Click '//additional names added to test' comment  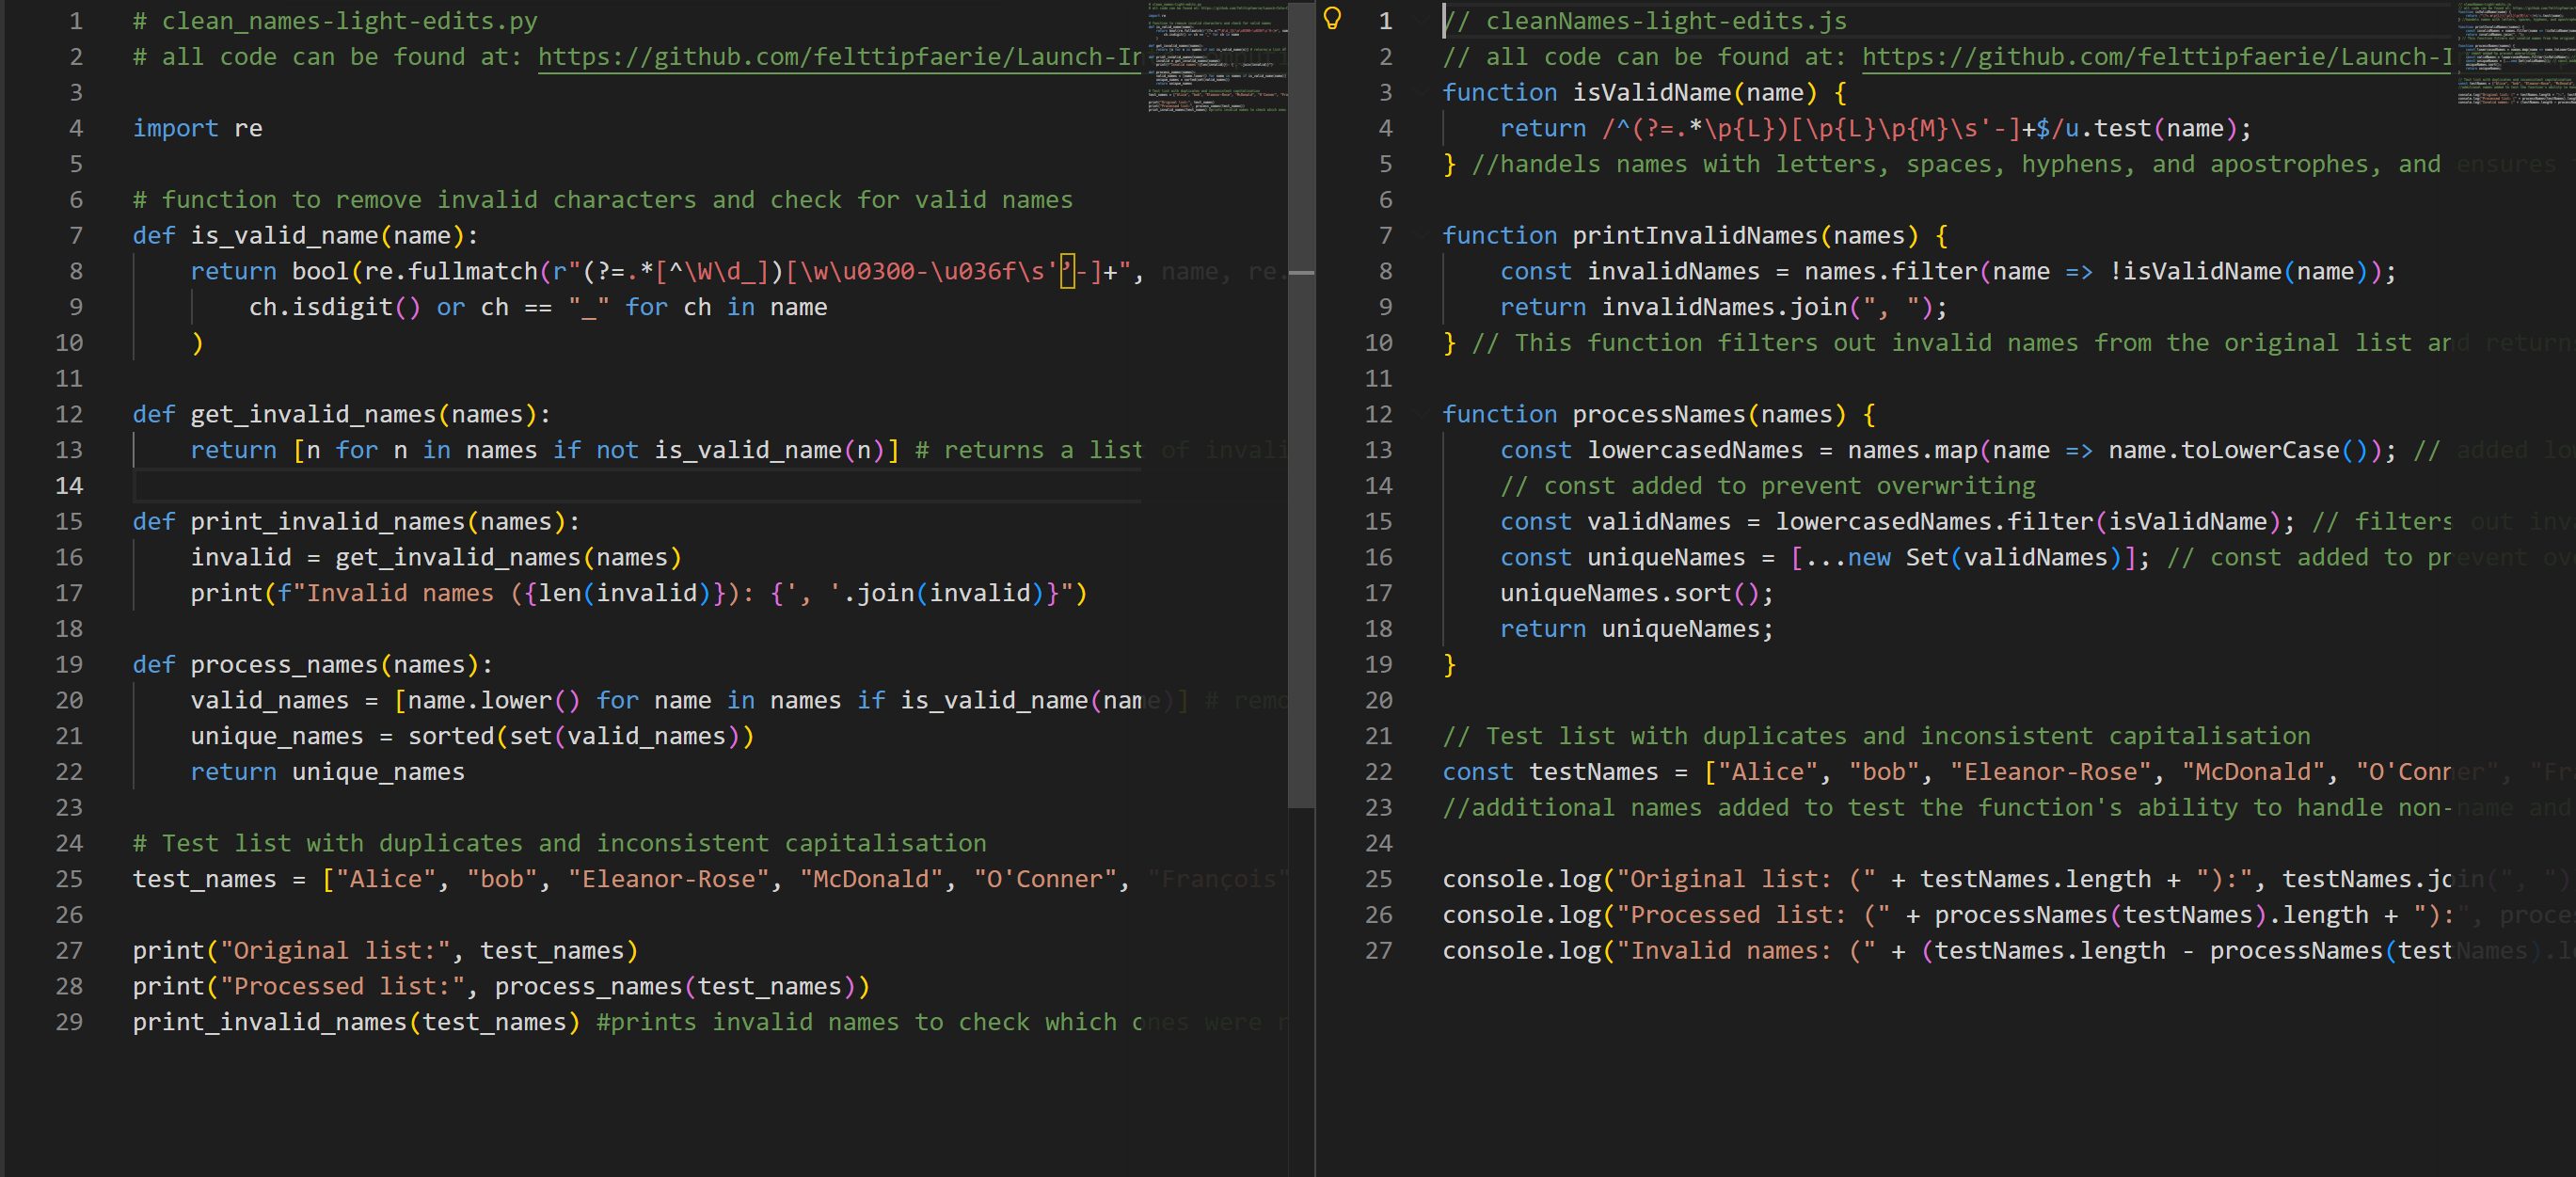[x=1946, y=808]
